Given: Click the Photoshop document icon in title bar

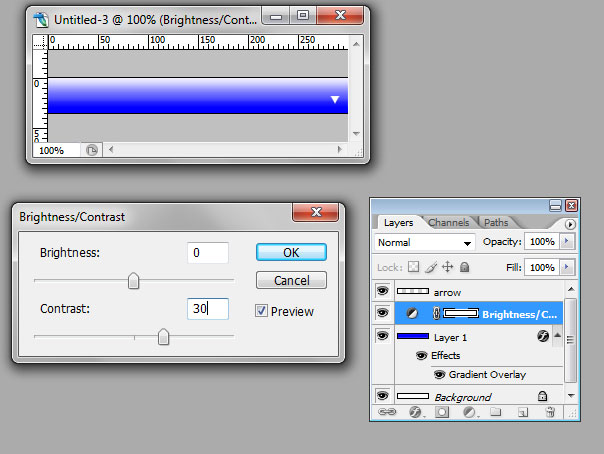Looking at the screenshot, I should (x=40, y=20).
